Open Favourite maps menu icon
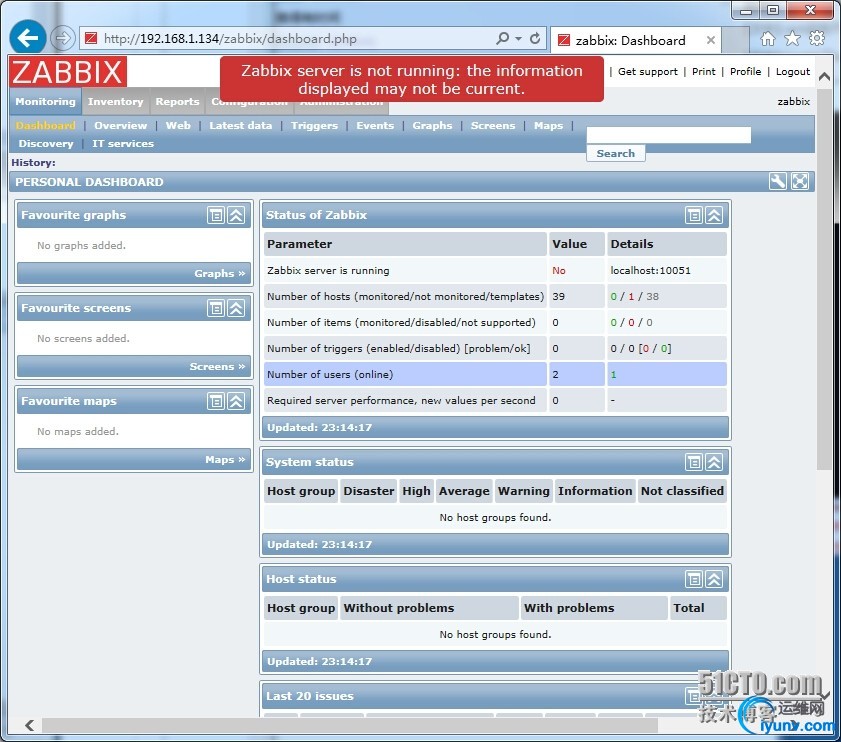The width and height of the screenshot is (841, 742). [x=216, y=401]
